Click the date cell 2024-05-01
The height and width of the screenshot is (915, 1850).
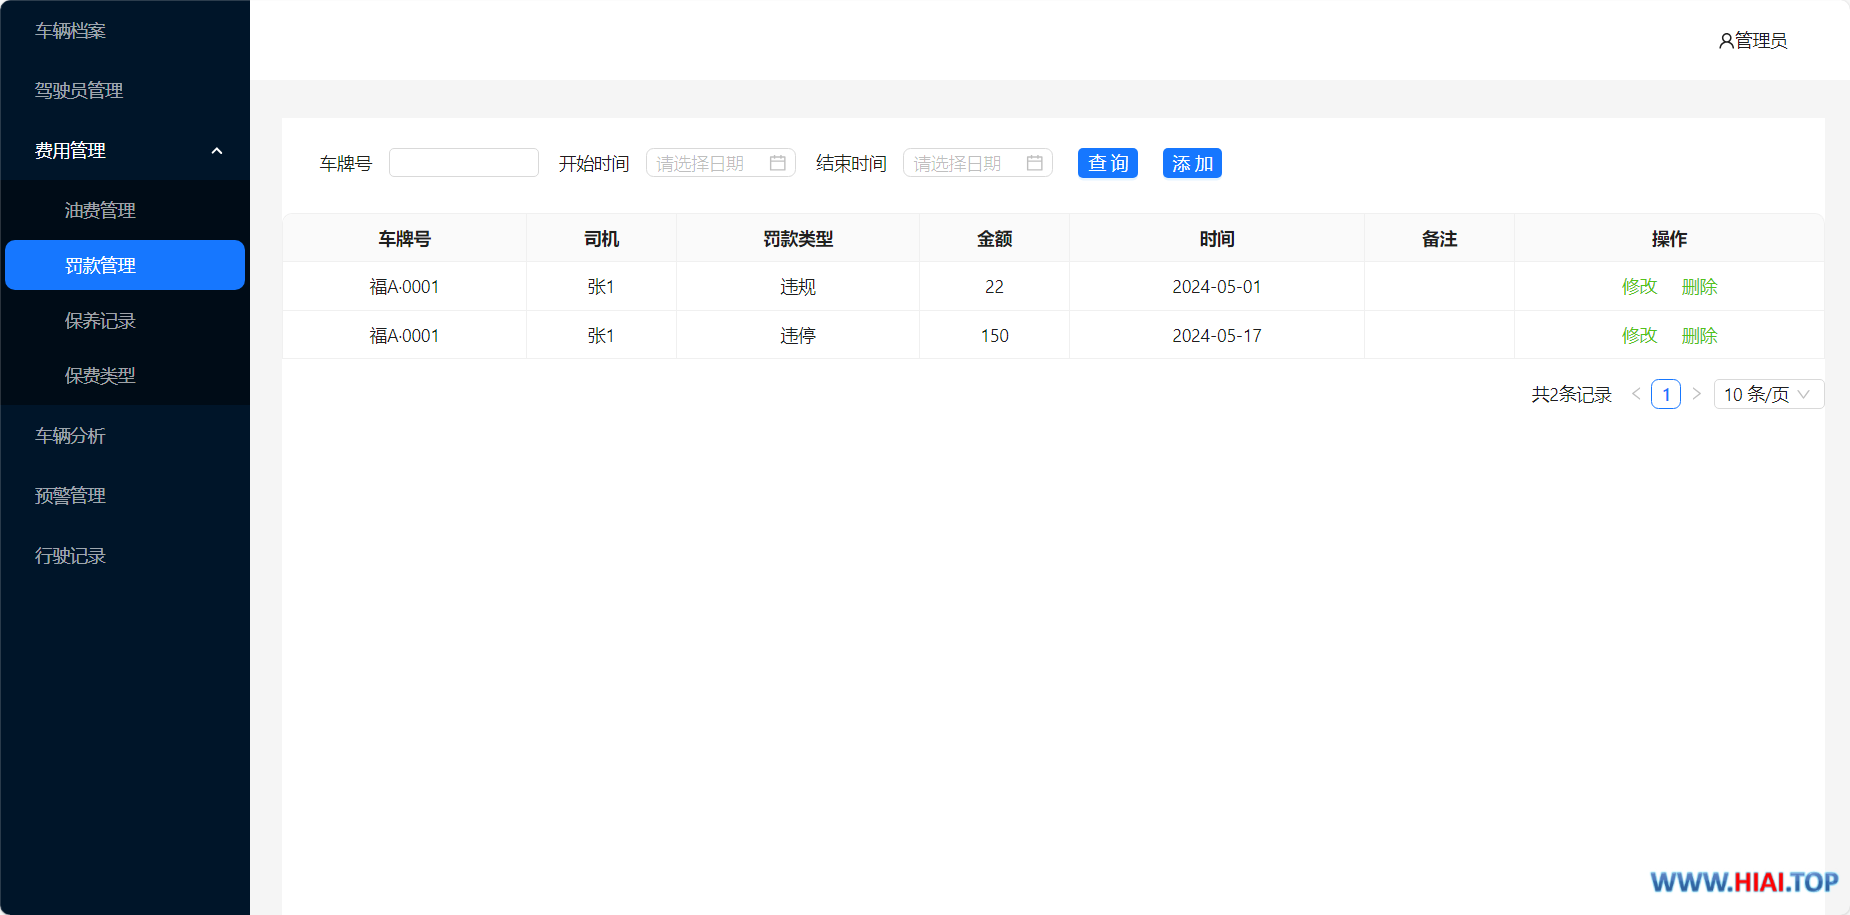(x=1217, y=287)
